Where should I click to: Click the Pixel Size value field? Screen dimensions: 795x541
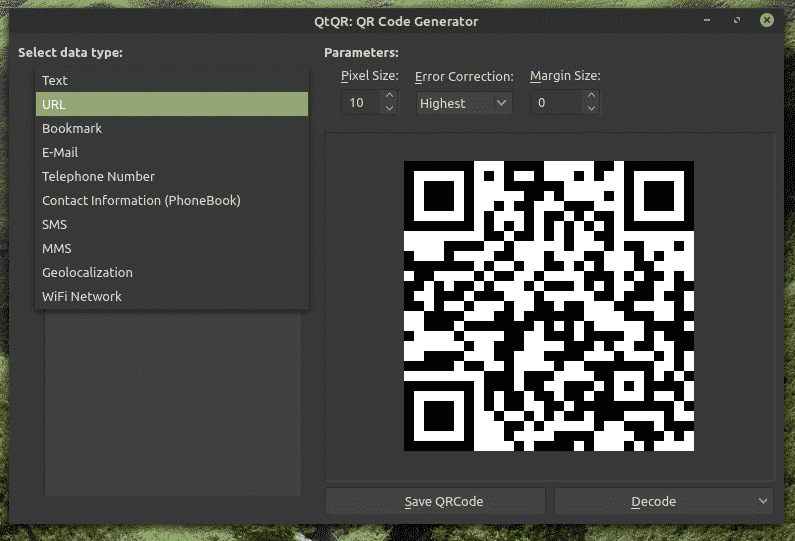(x=359, y=103)
